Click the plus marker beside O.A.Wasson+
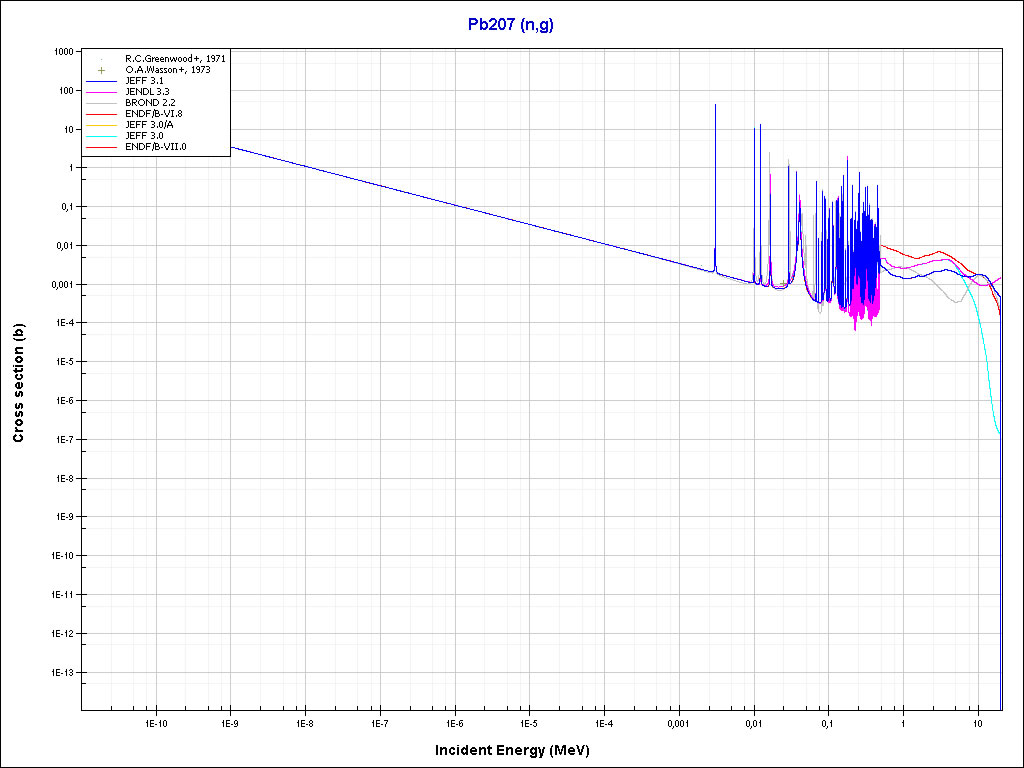 point(102,70)
